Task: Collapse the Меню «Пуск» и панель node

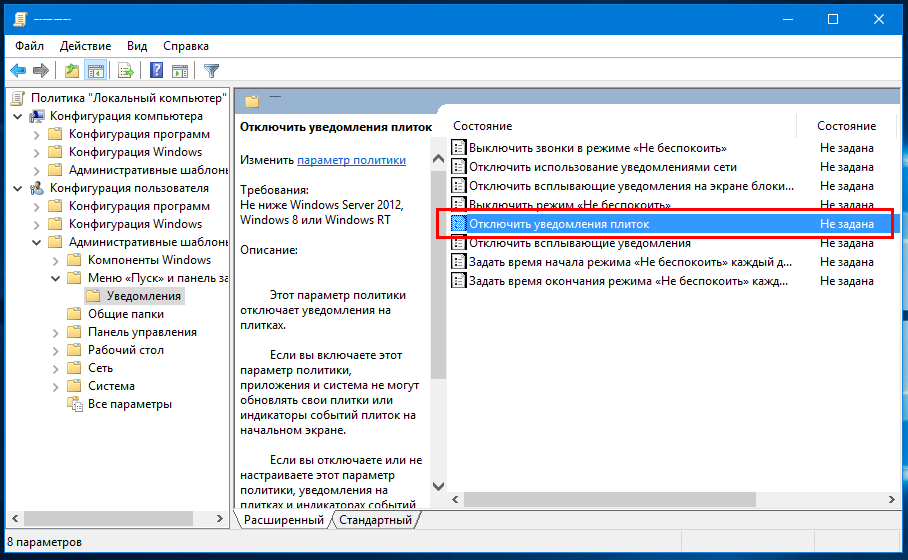Action: [x=56, y=279]
